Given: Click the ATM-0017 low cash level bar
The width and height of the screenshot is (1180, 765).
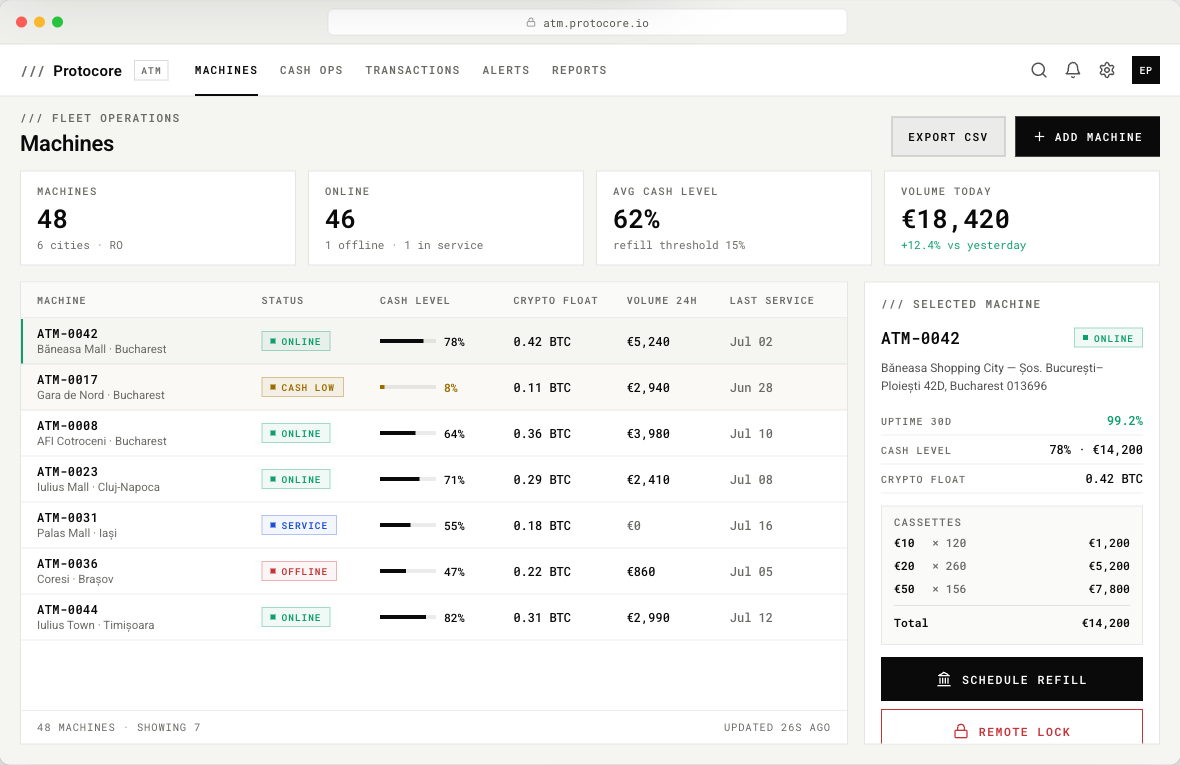Looking at the screenshot, I should pyautogui.click(x=408, y=387).
